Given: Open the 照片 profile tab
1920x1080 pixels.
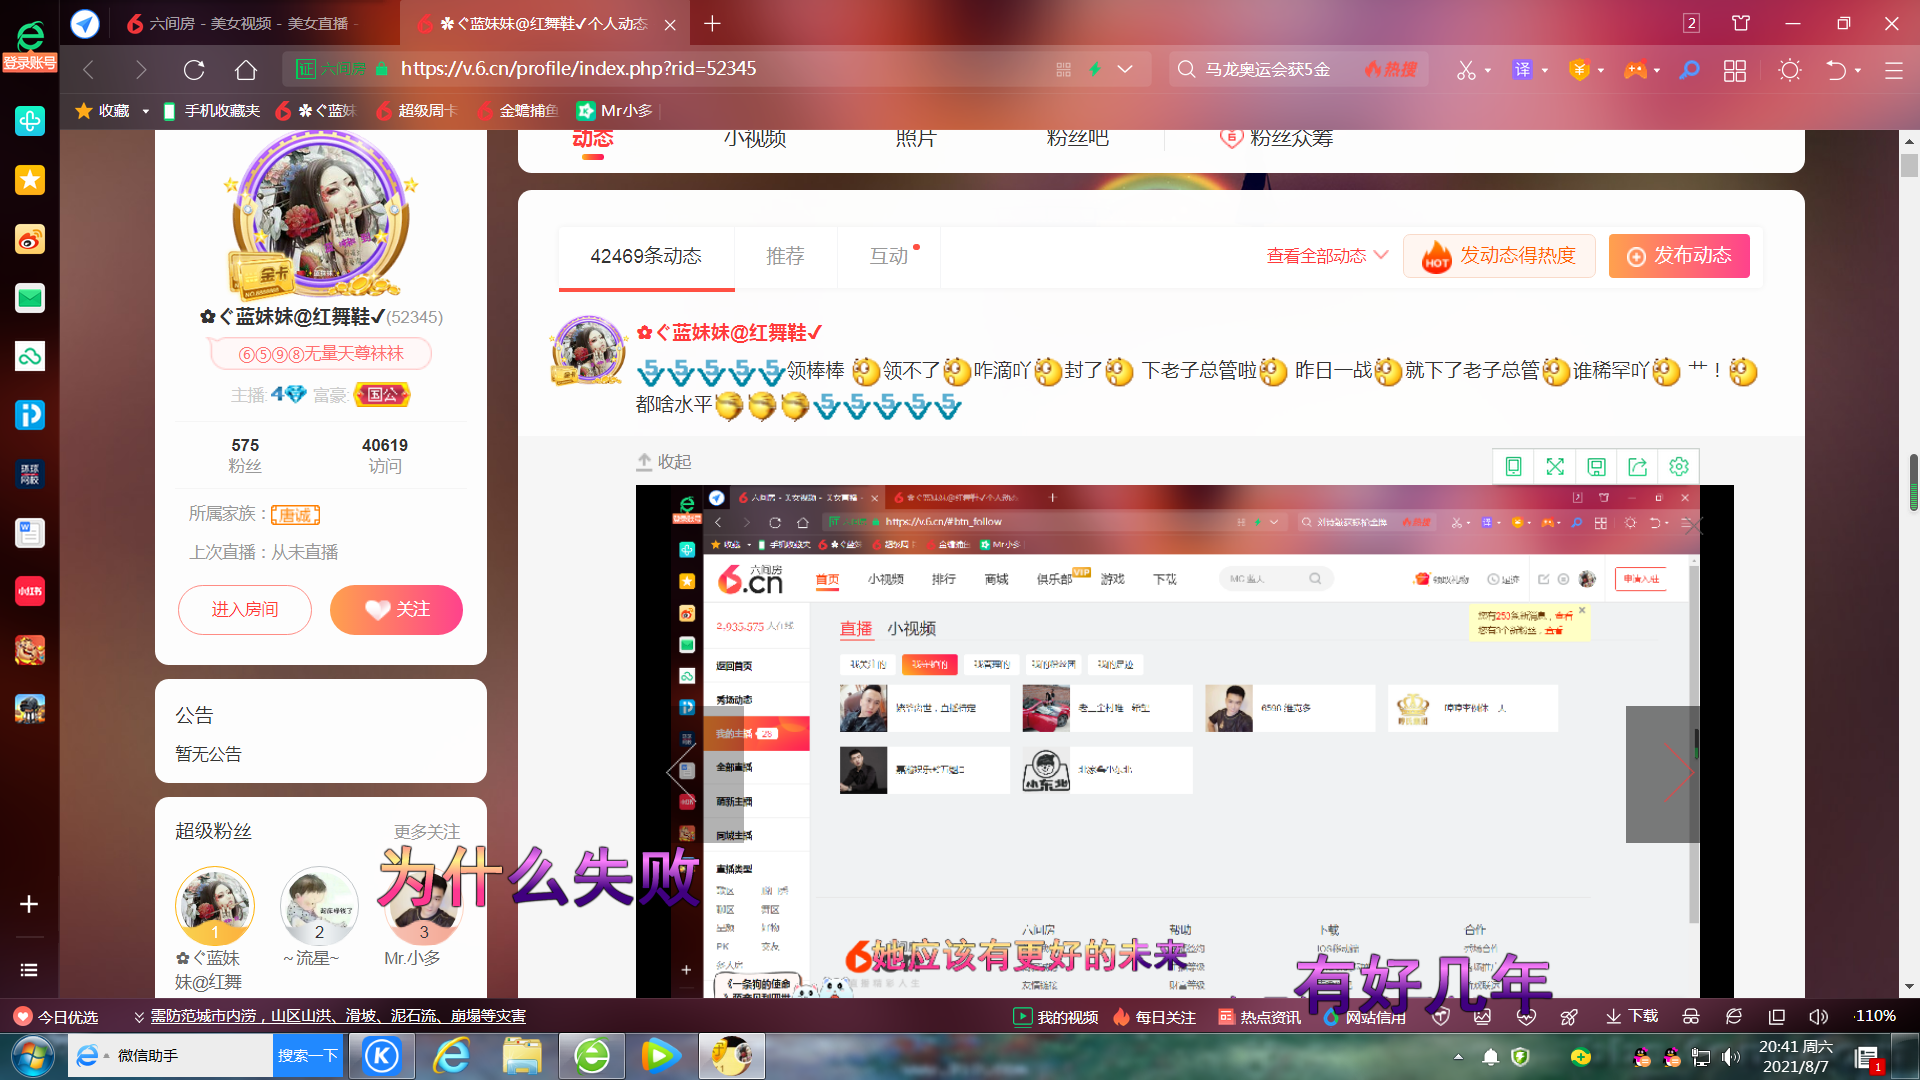Looking at the screenshot, I should (916, 138).
